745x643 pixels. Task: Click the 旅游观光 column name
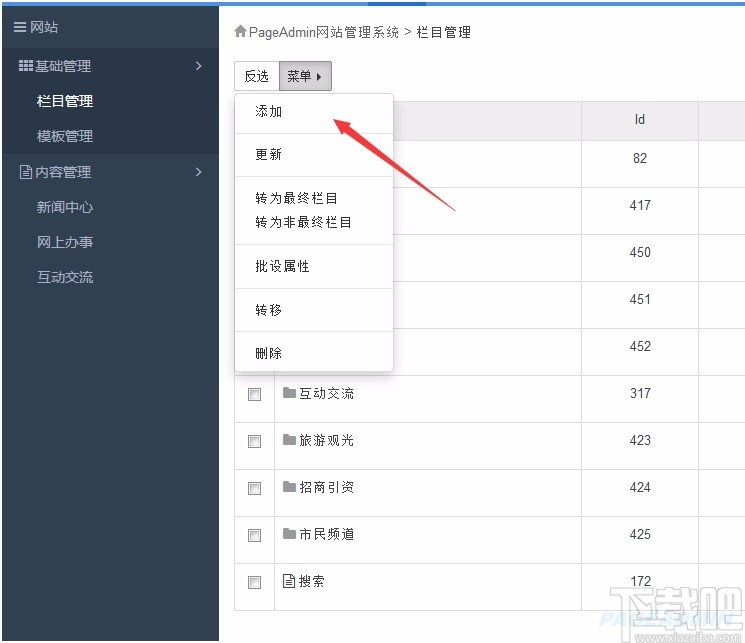pos(326,440)
